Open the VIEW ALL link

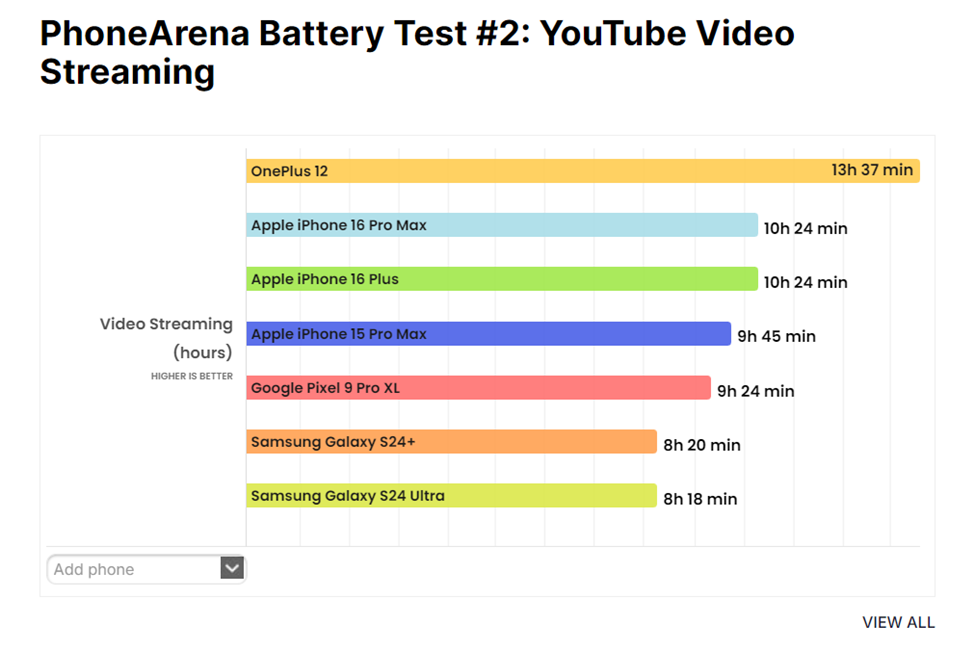(x=898, y=622)
